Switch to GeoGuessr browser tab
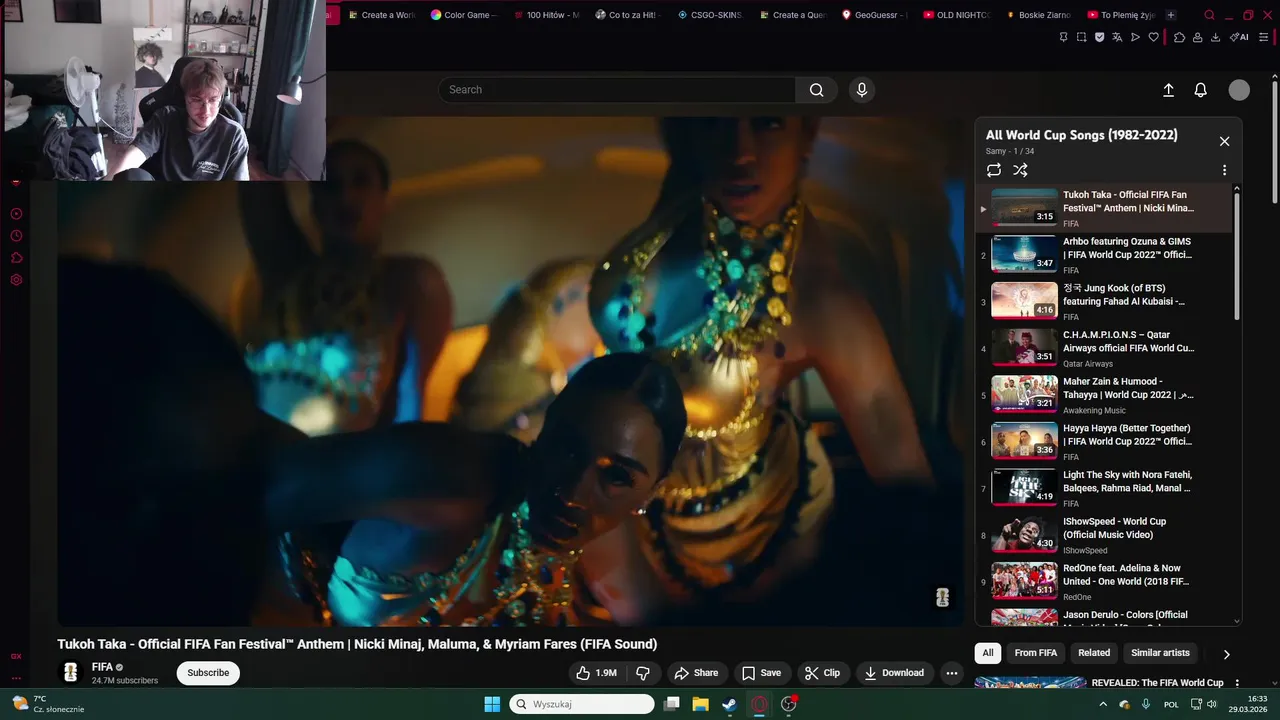 (873, 15)
